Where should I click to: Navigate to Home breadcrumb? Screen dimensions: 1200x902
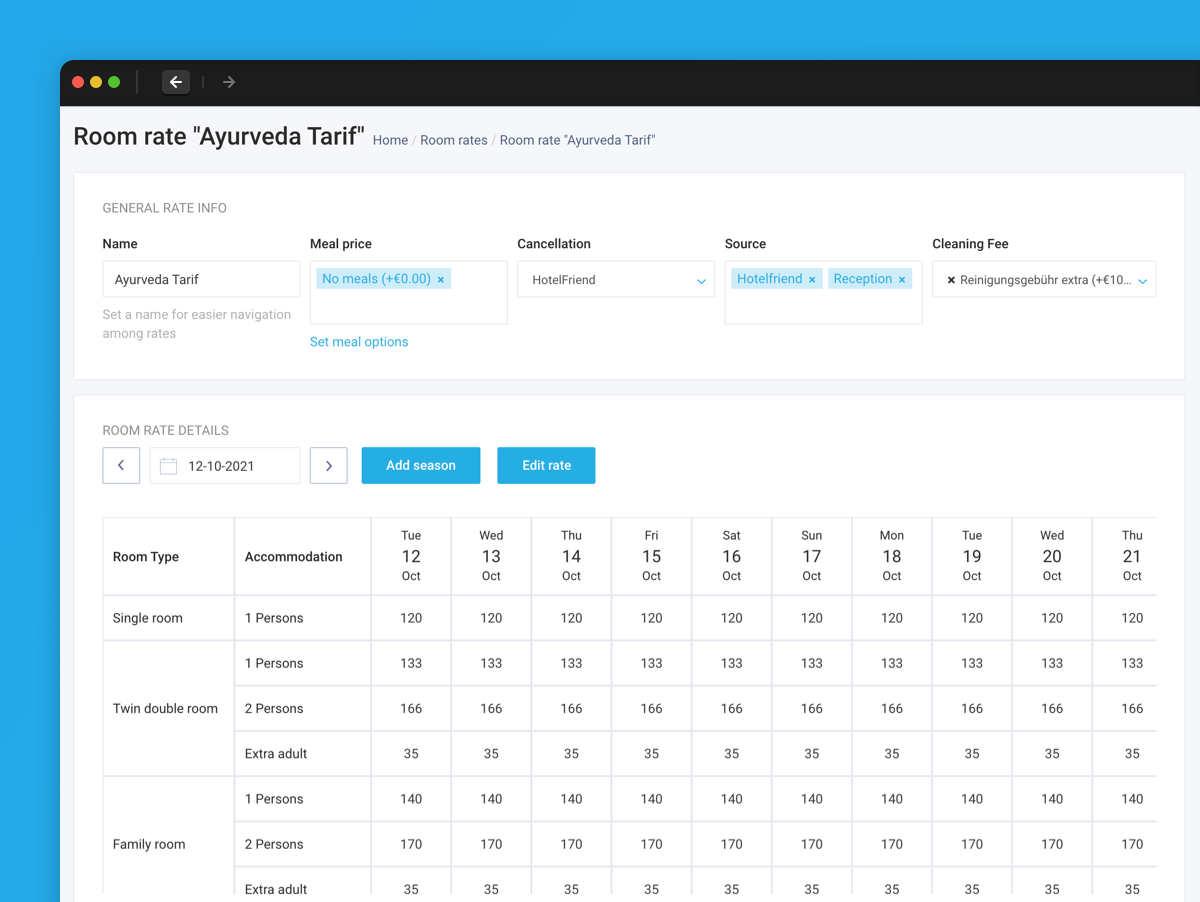[x=390, y=140]
